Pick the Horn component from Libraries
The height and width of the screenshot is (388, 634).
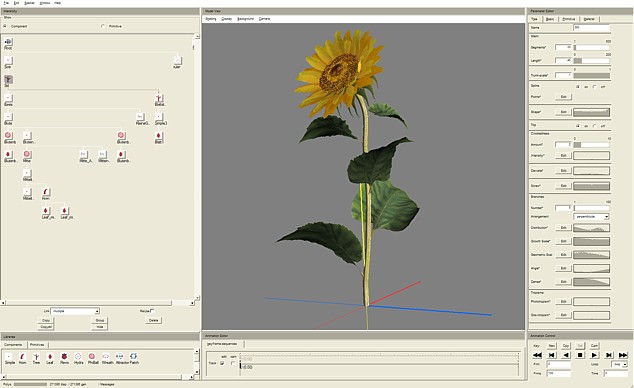point(22,358)
